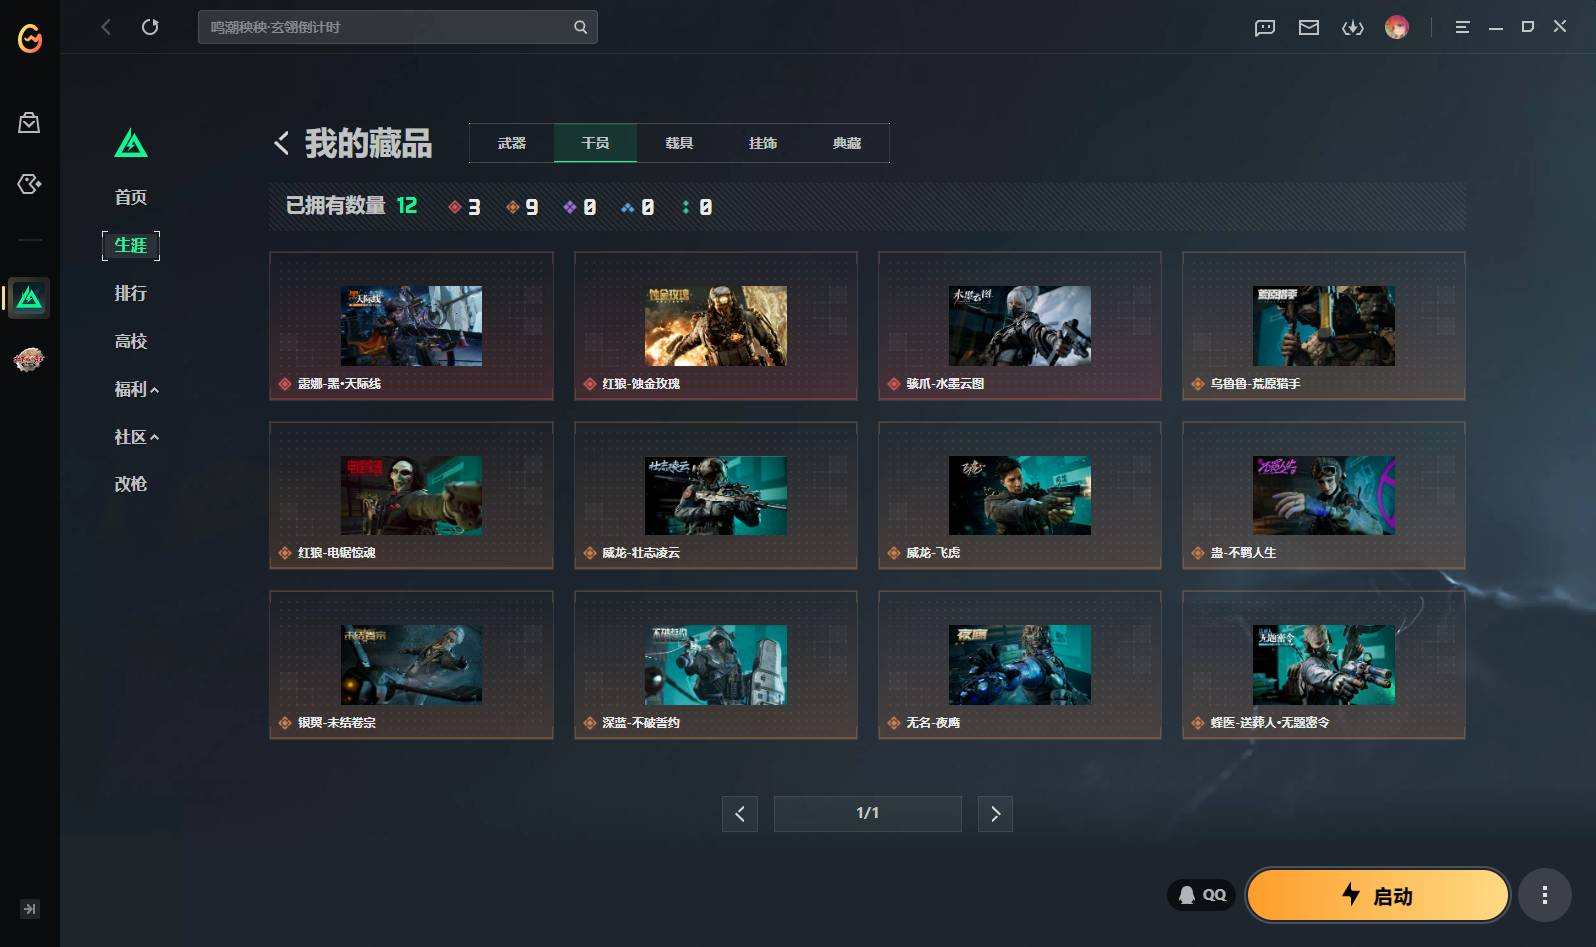The height and width of the screenshot is (947, 1596).
Task: Go to 首页 in the side navigation
Action: click(x=131, y=197)
